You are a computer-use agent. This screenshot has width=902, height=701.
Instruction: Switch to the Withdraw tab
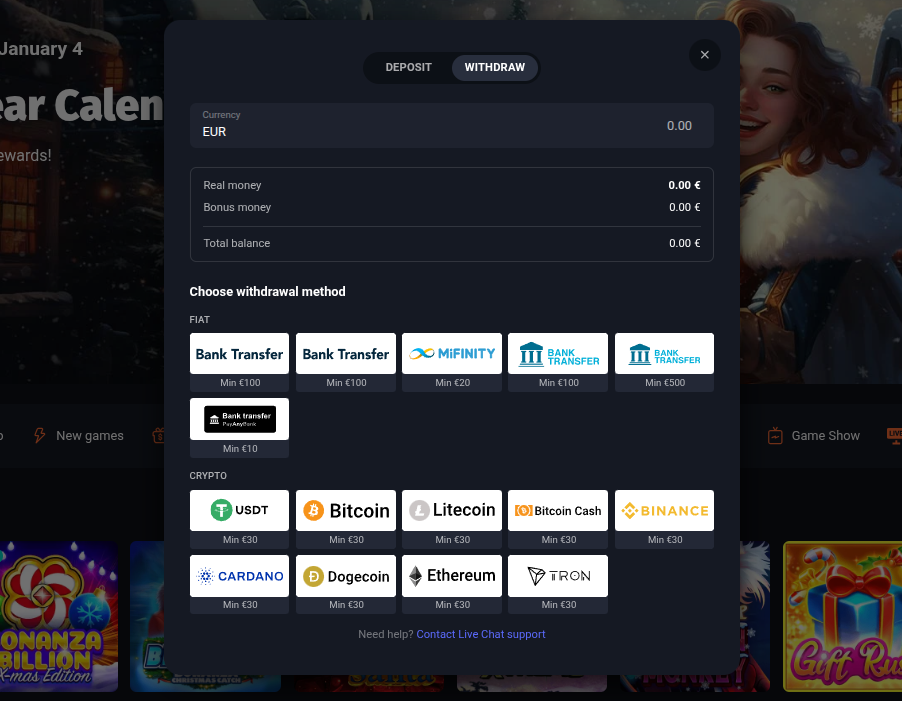(x=494, y=68)
